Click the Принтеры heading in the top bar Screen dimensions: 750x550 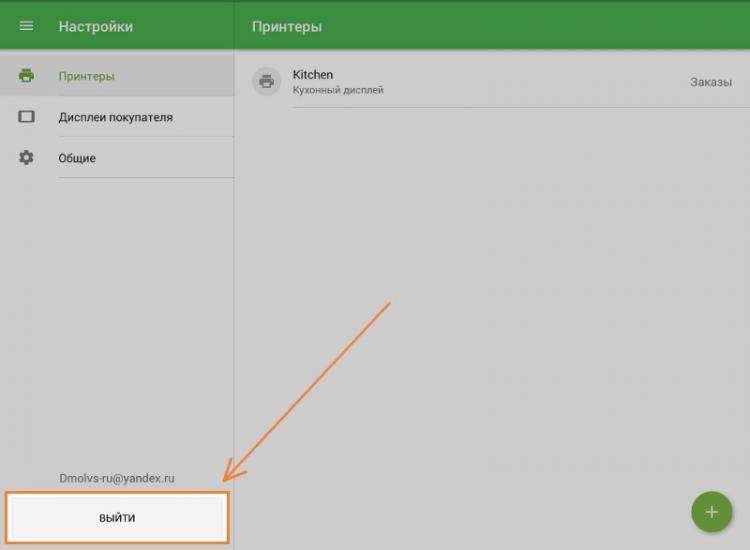coord(287,26)
